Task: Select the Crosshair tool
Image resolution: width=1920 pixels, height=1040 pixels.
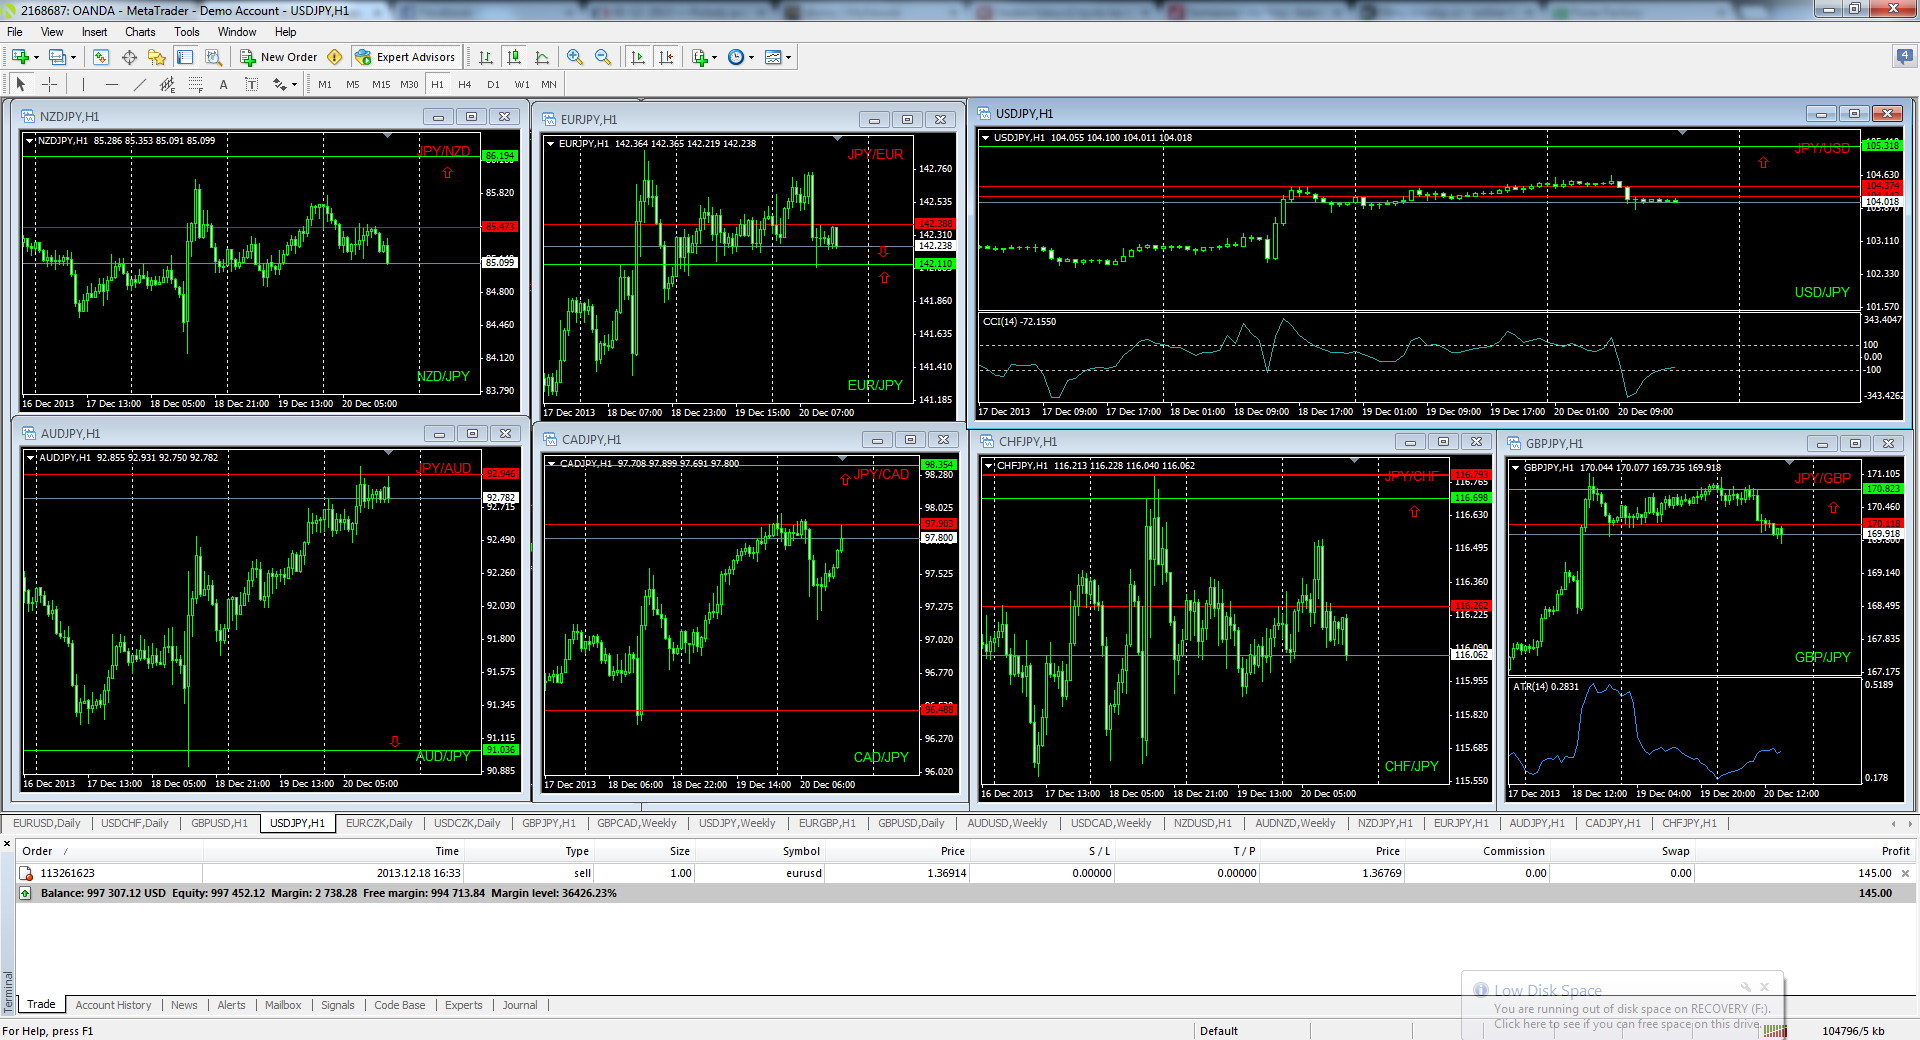Action: point(49,84)
